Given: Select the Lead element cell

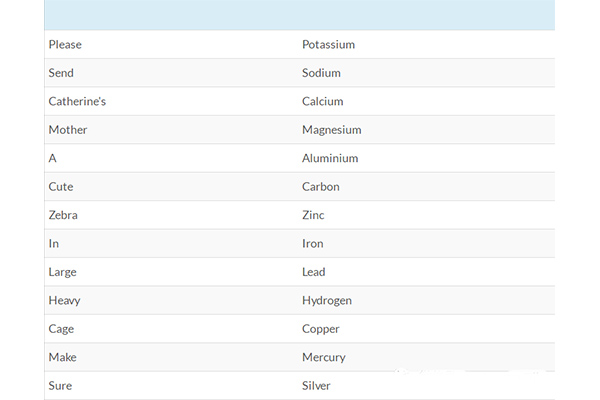Looking at the screenshot, I should coord(313,272).
